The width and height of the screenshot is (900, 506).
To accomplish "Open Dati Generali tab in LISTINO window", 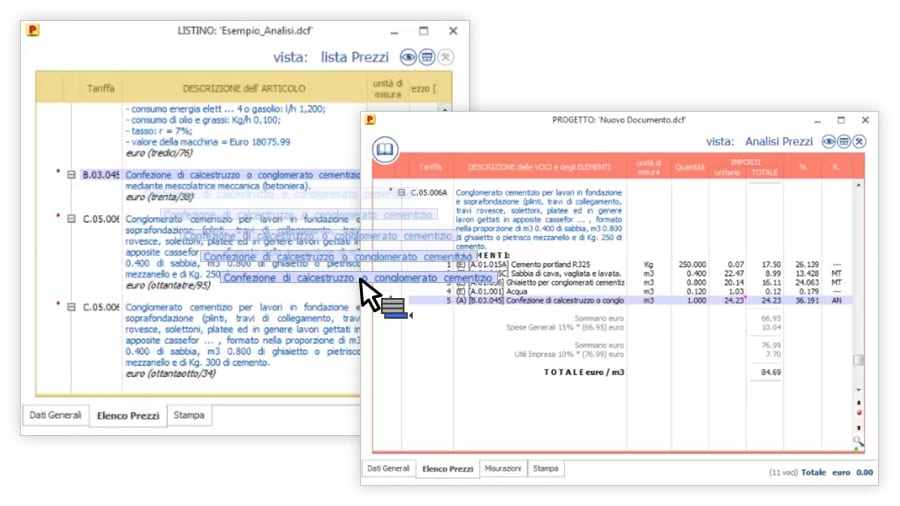I will [54, 414].
